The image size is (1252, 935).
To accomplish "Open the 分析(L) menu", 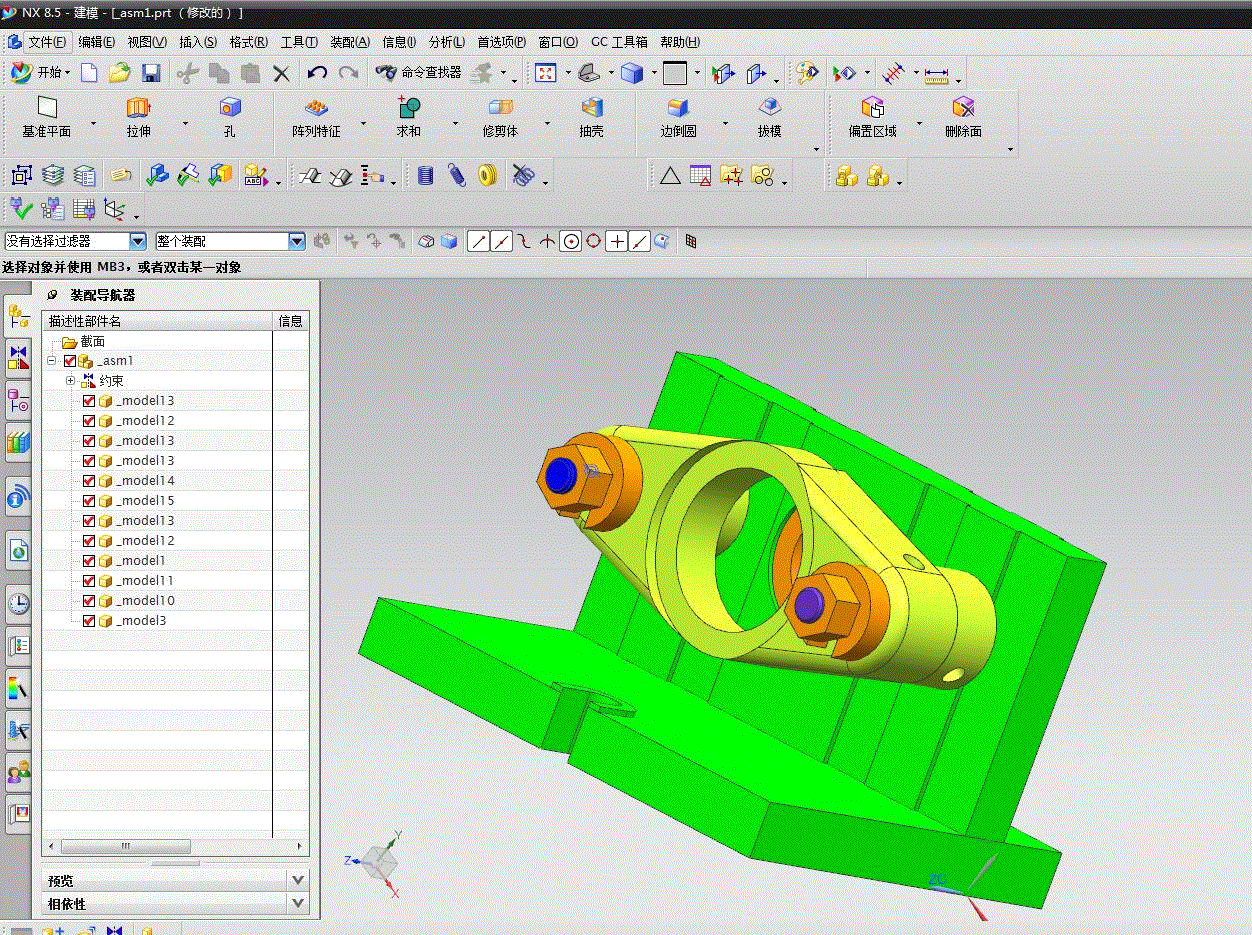I will [x=447, y=42].
